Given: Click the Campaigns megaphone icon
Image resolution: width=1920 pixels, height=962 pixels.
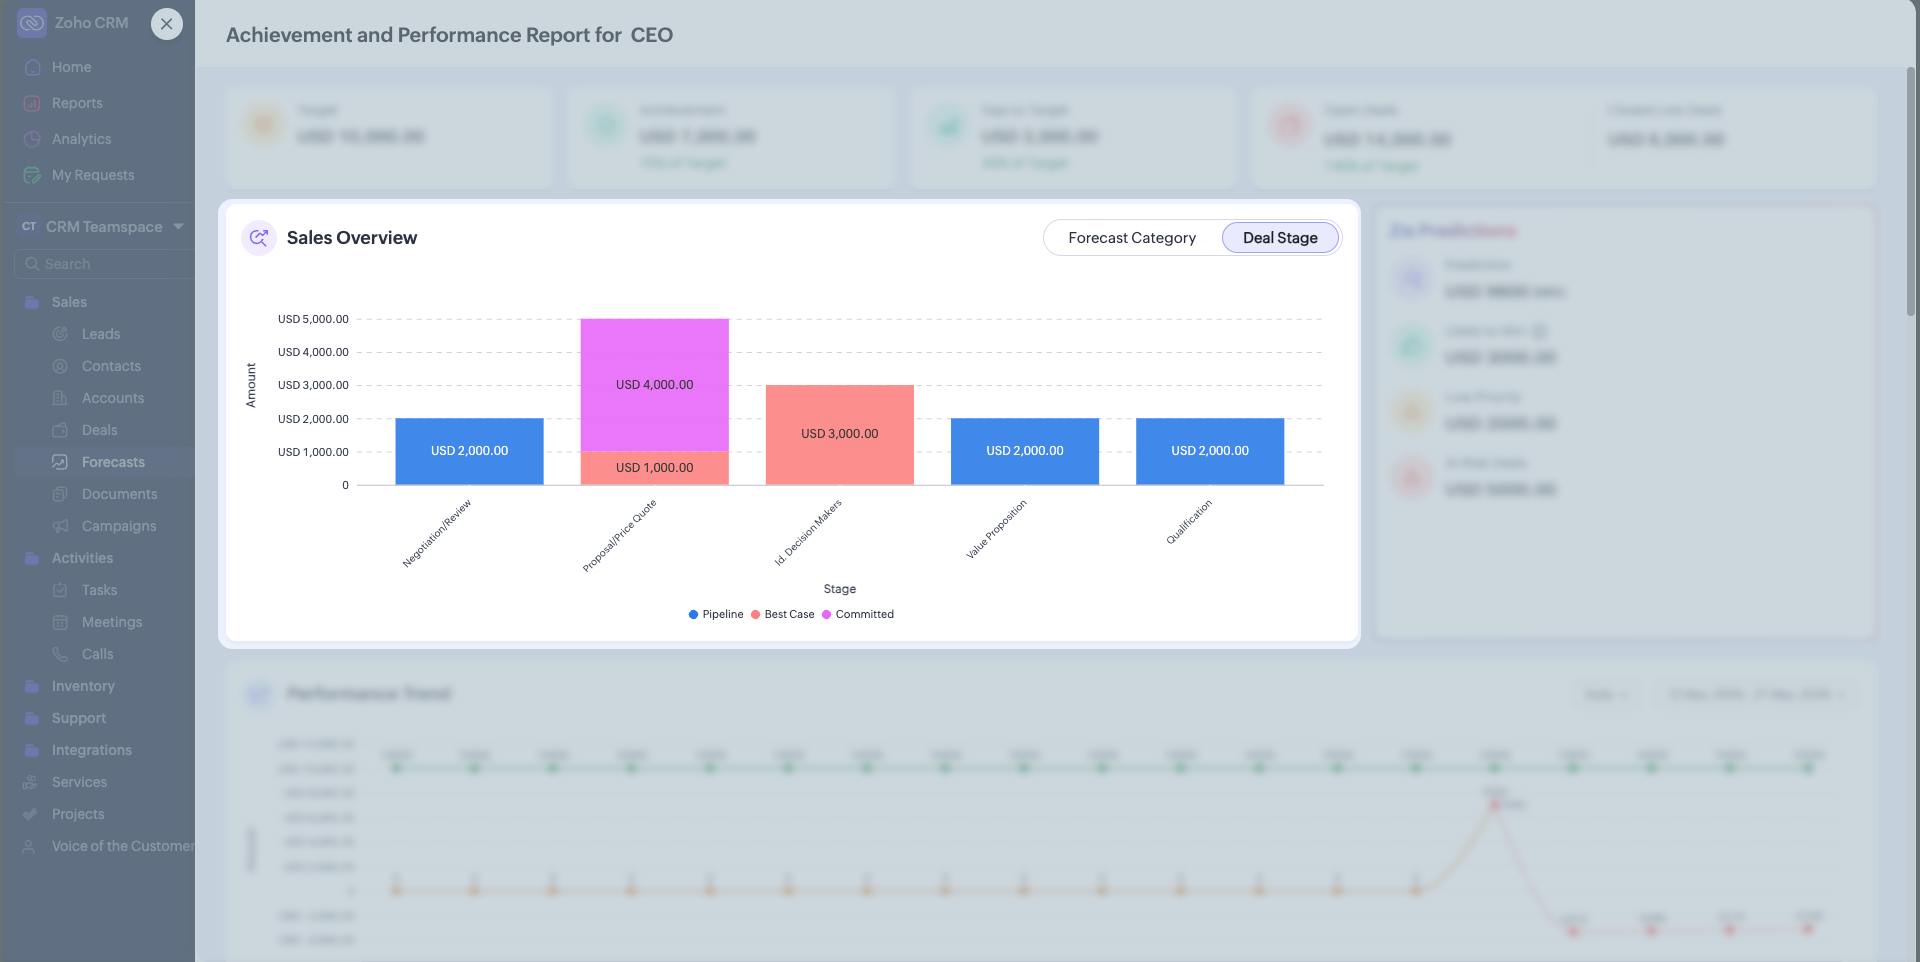Looking at the screenshot, I should 60,526.
